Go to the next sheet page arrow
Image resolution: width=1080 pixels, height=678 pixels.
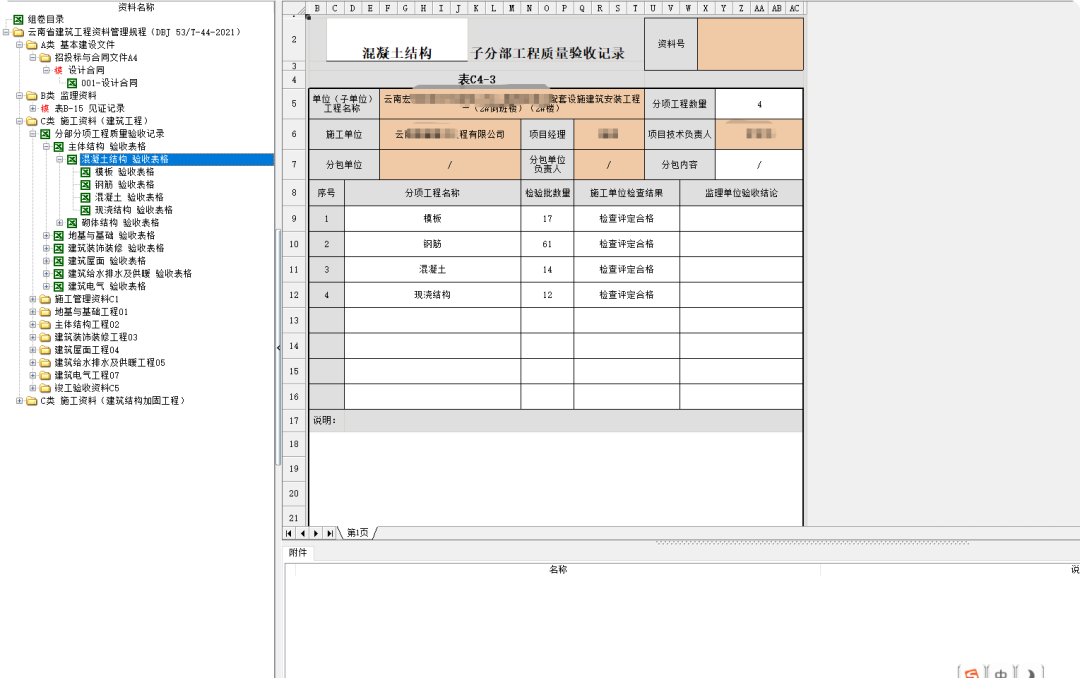tap(316, 533)
